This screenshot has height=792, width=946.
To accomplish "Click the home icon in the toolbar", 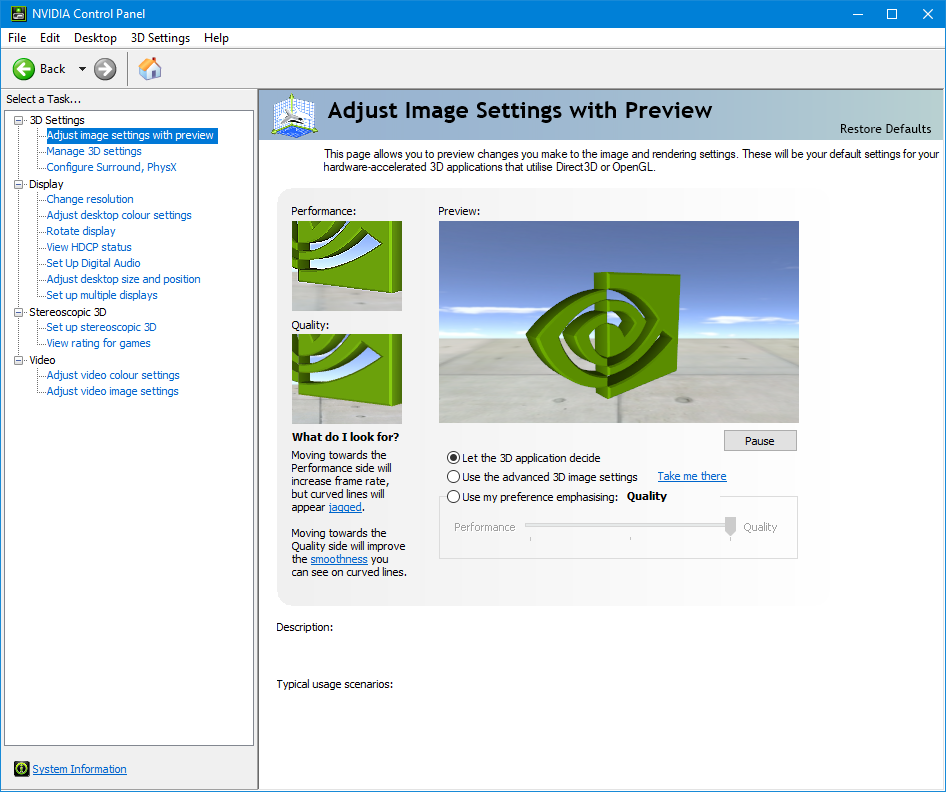I will click(x=150, y=69).
